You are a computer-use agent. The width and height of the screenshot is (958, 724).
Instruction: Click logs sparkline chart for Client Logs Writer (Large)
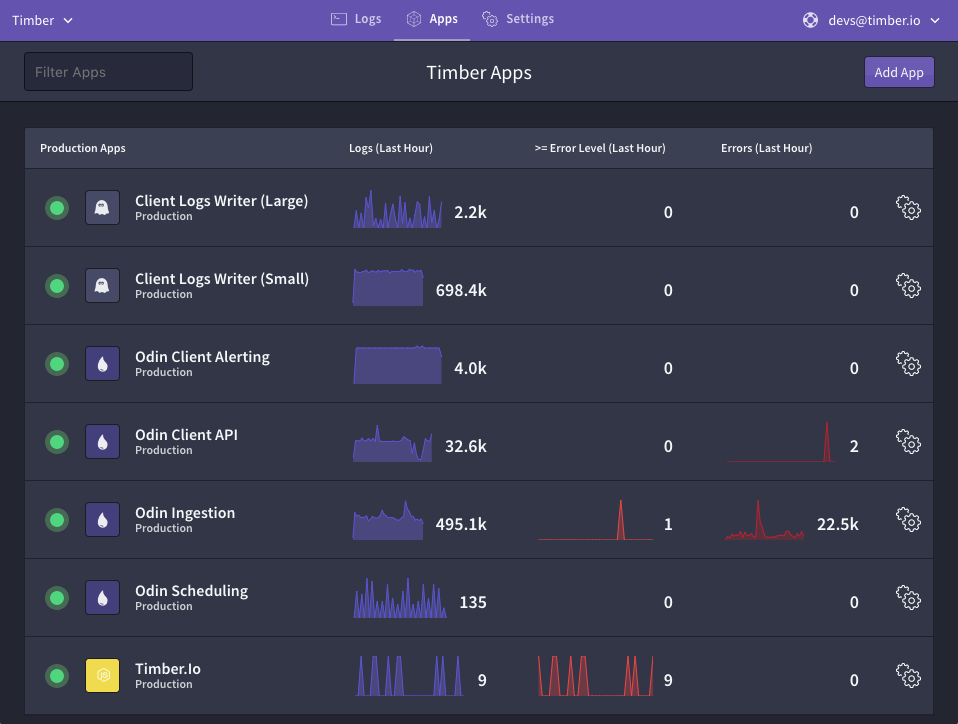point(398,209)
